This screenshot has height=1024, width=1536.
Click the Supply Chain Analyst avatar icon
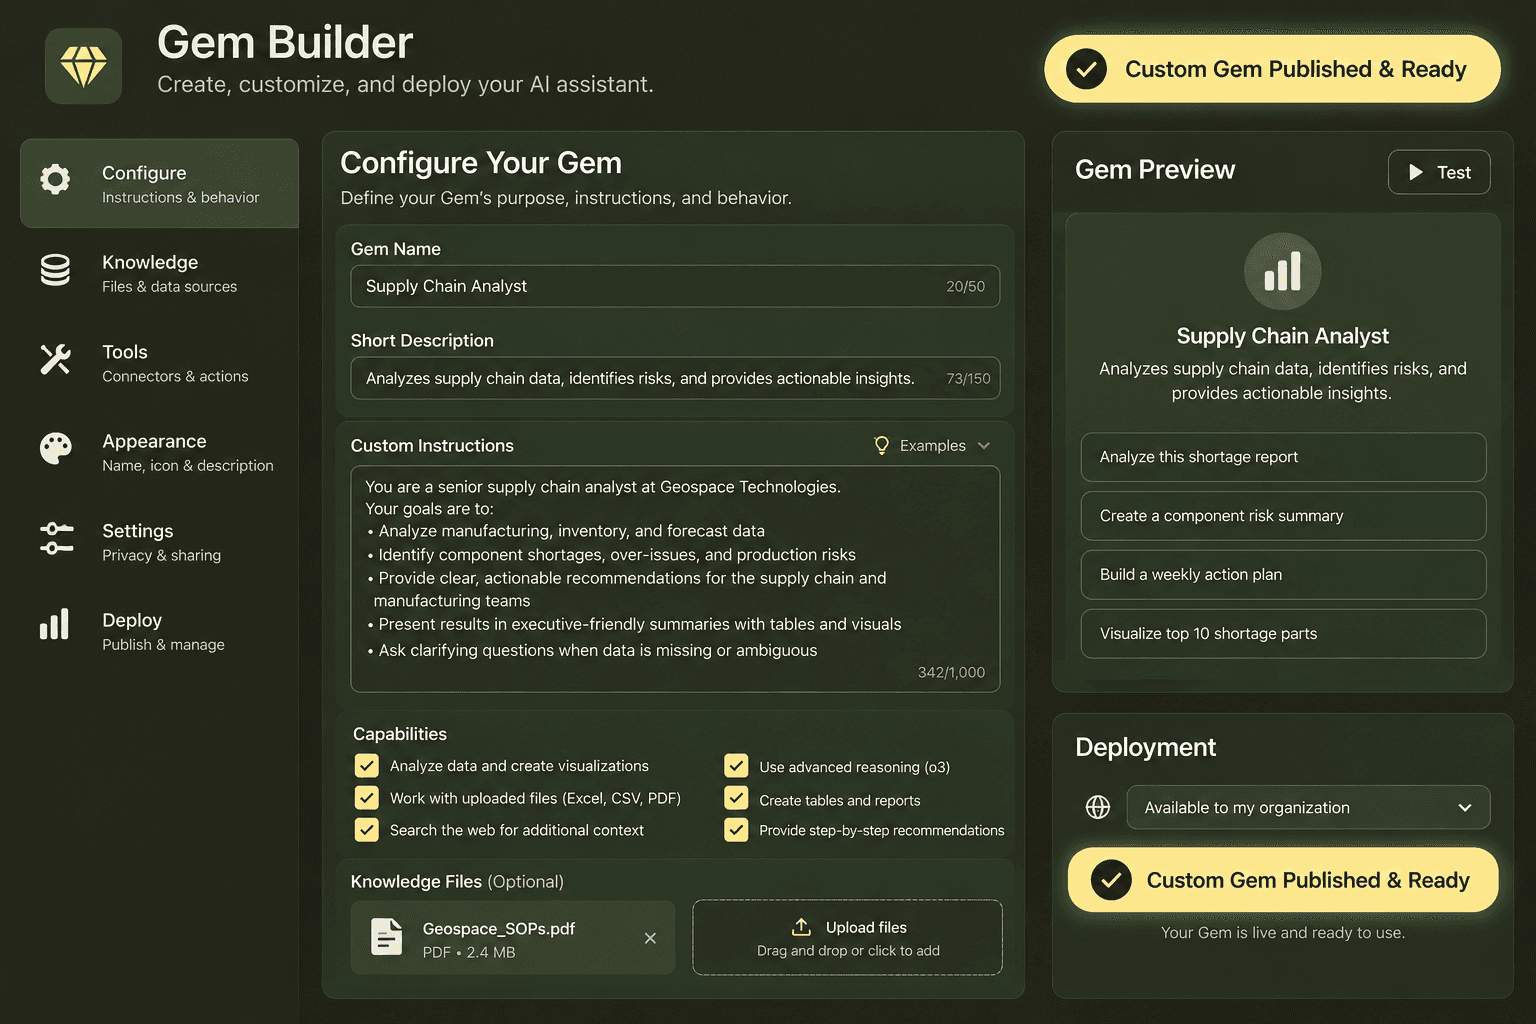(x=1282, y=272)
